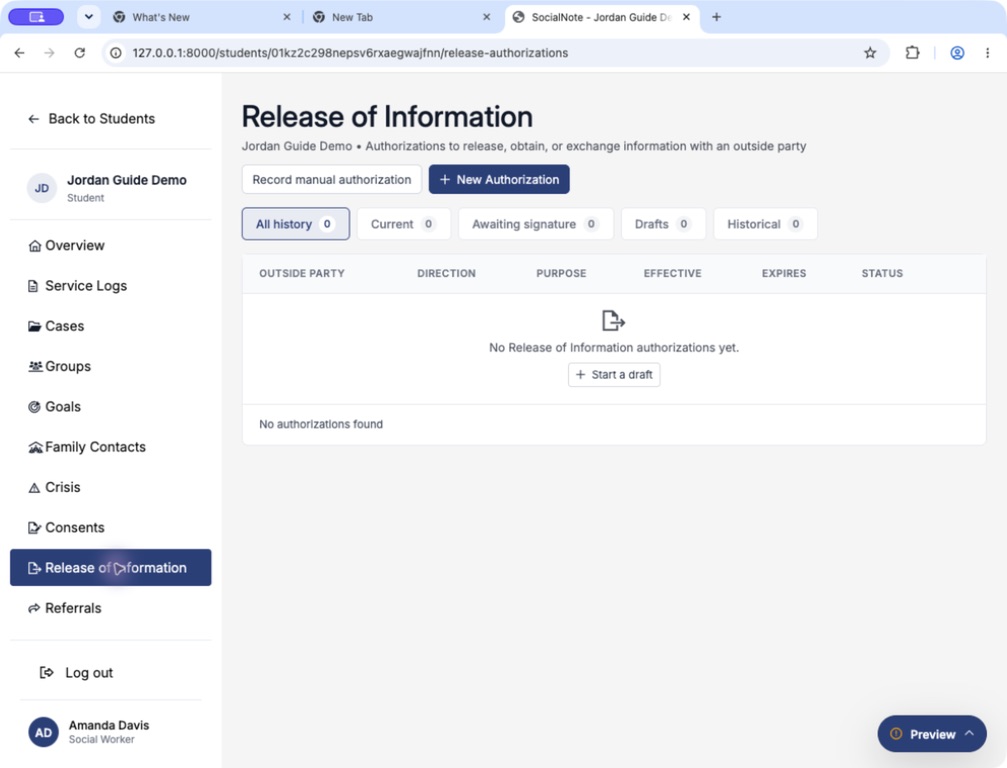Go back to the previous browser page
The height and width of the screenshot is (768, 1007).
pos(20,53)
